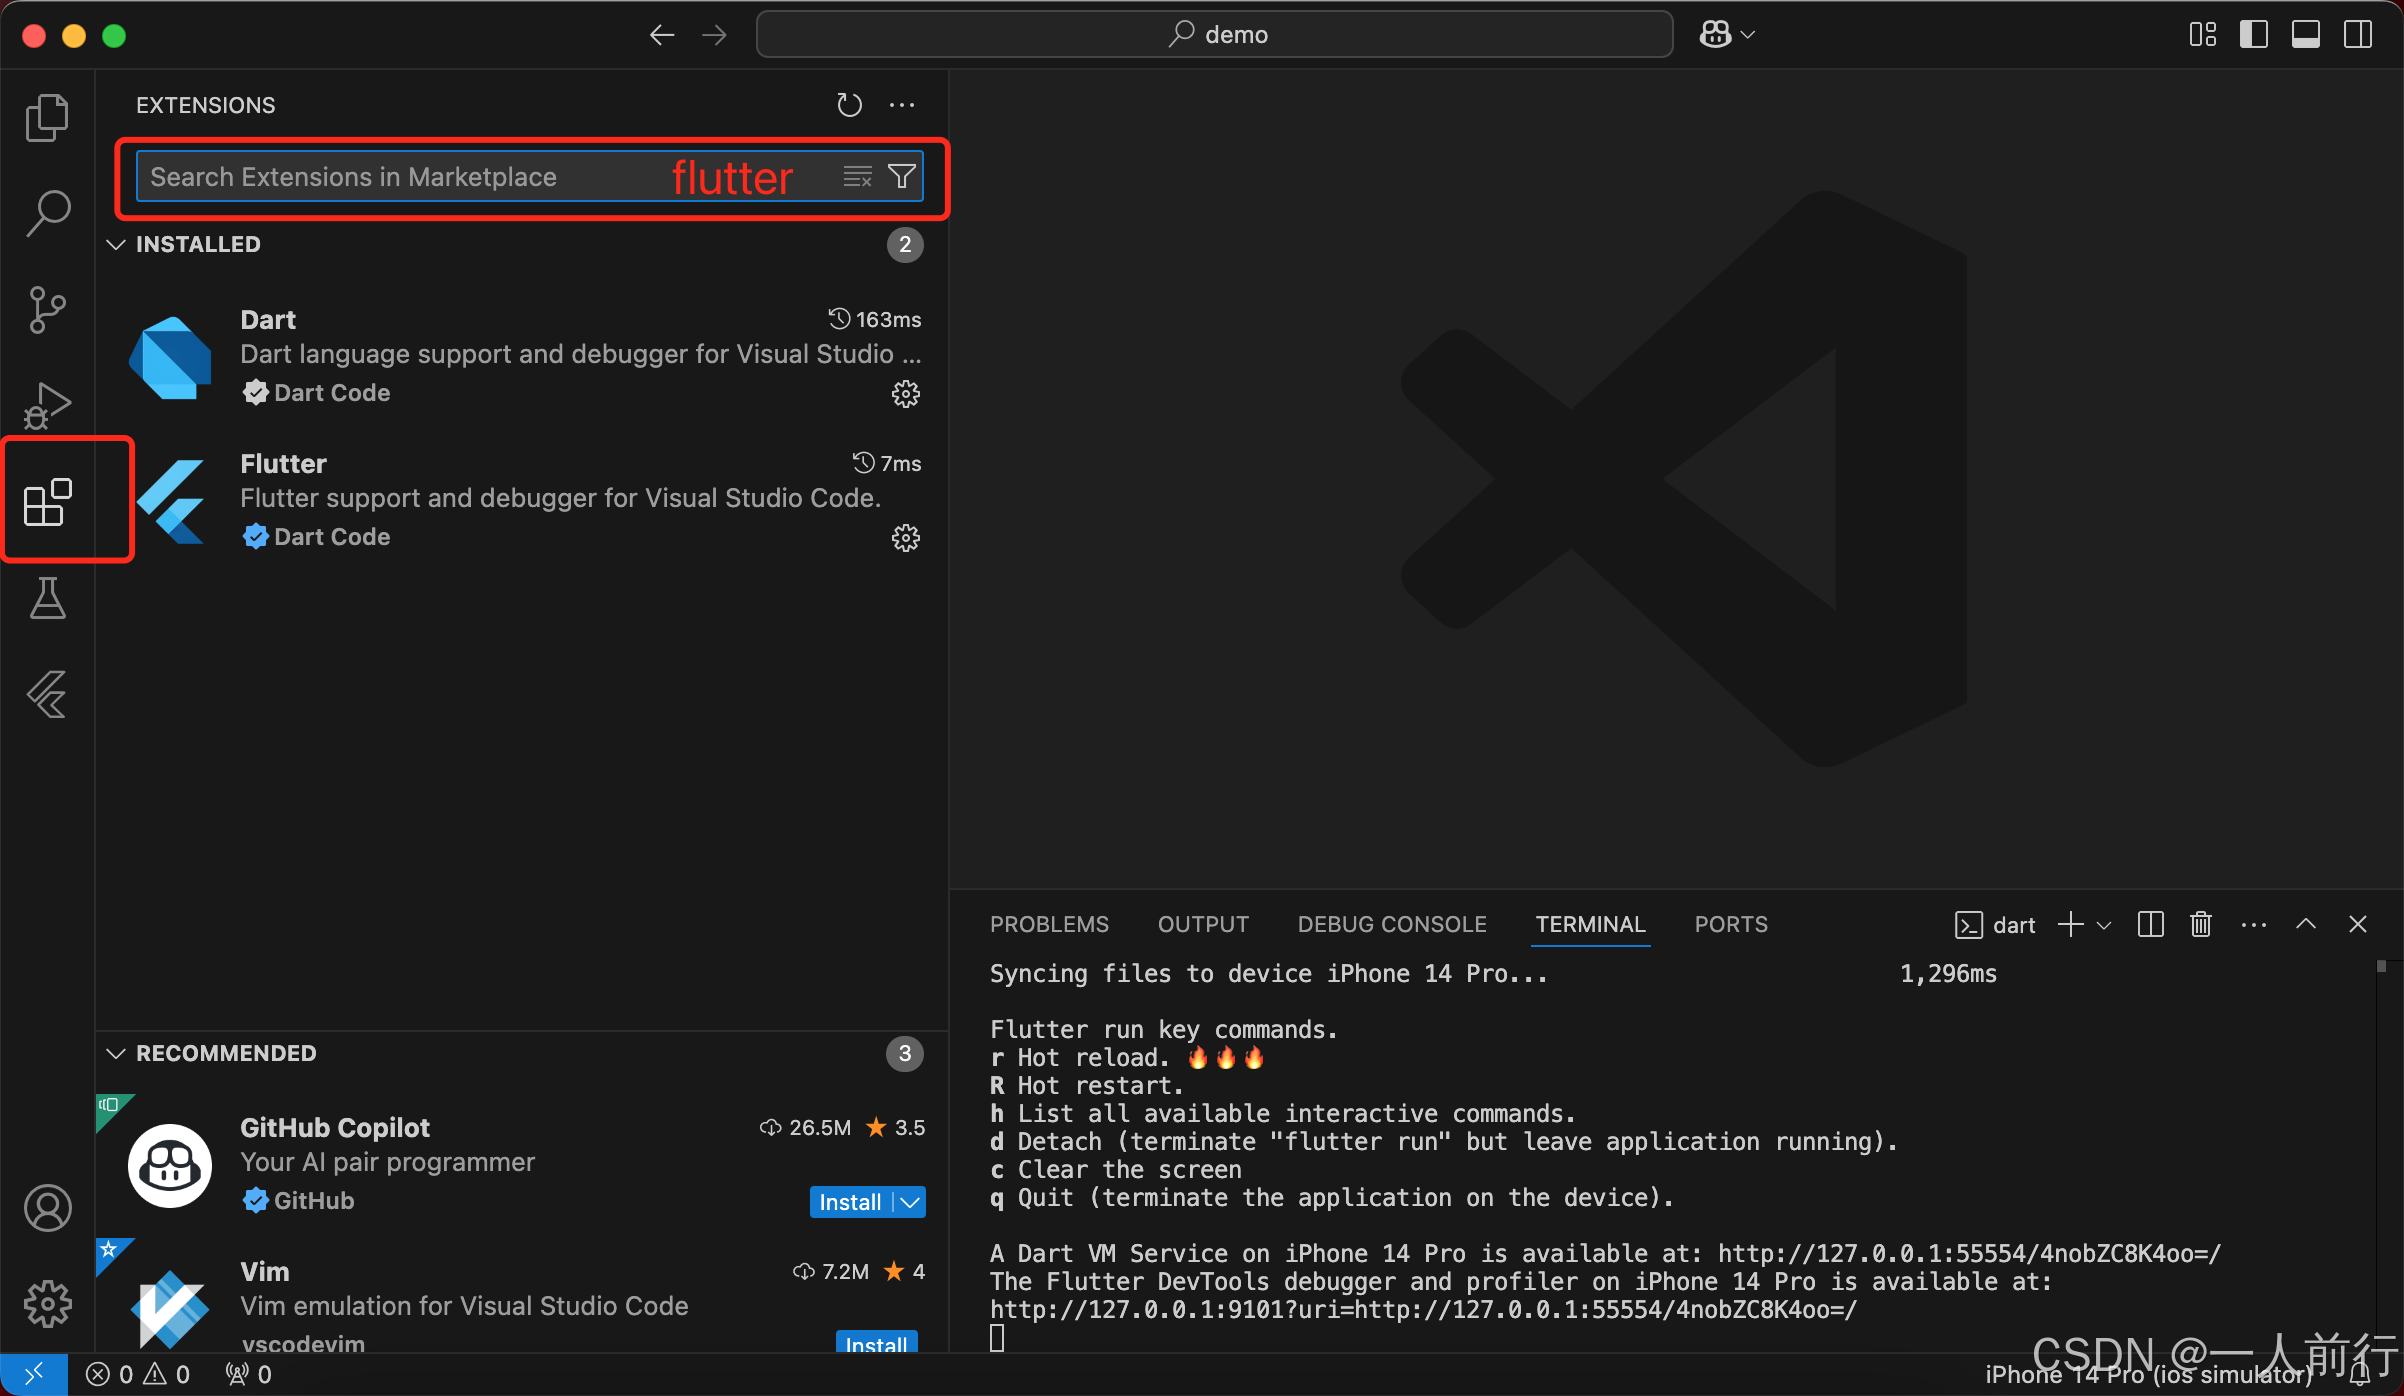Image resolution: width=2404 pixels, height=1396 pixels.
Task: Show errors and warnings from status bar
Action: point(138,1375)
